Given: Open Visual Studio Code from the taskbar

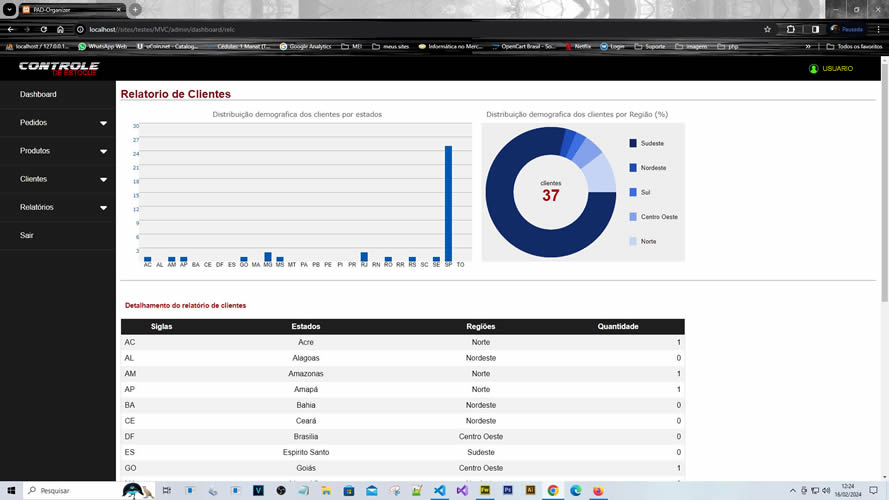Looking at the screenshot, I should (x=439, y=490).
